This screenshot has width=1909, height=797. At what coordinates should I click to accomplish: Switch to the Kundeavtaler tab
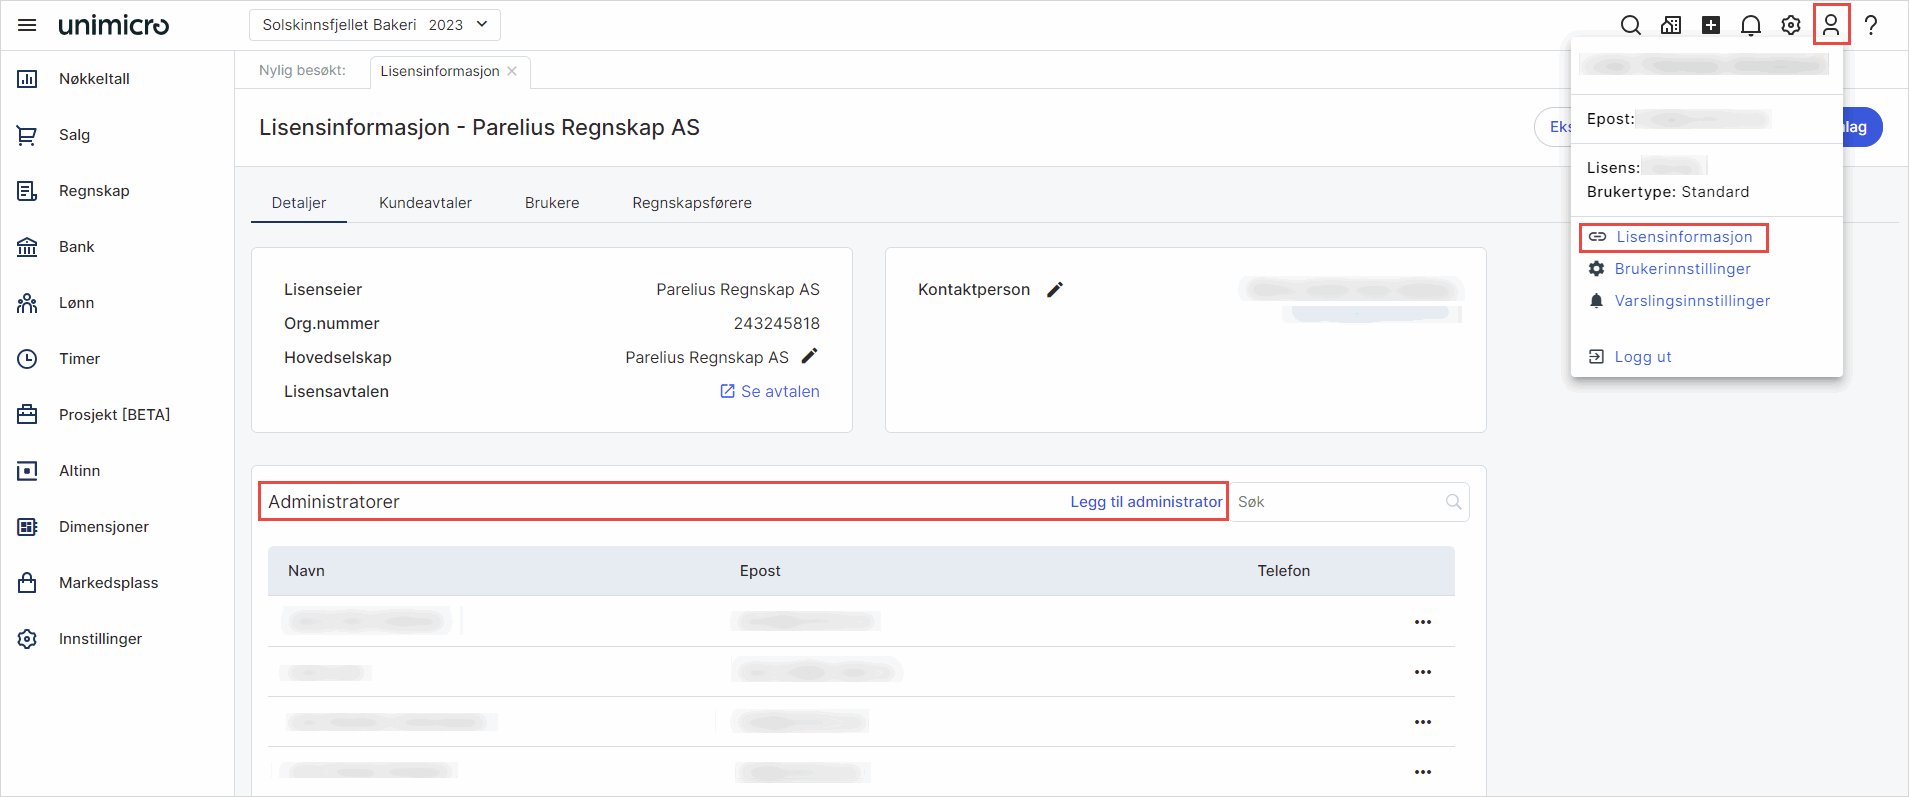tap(425, 203)
